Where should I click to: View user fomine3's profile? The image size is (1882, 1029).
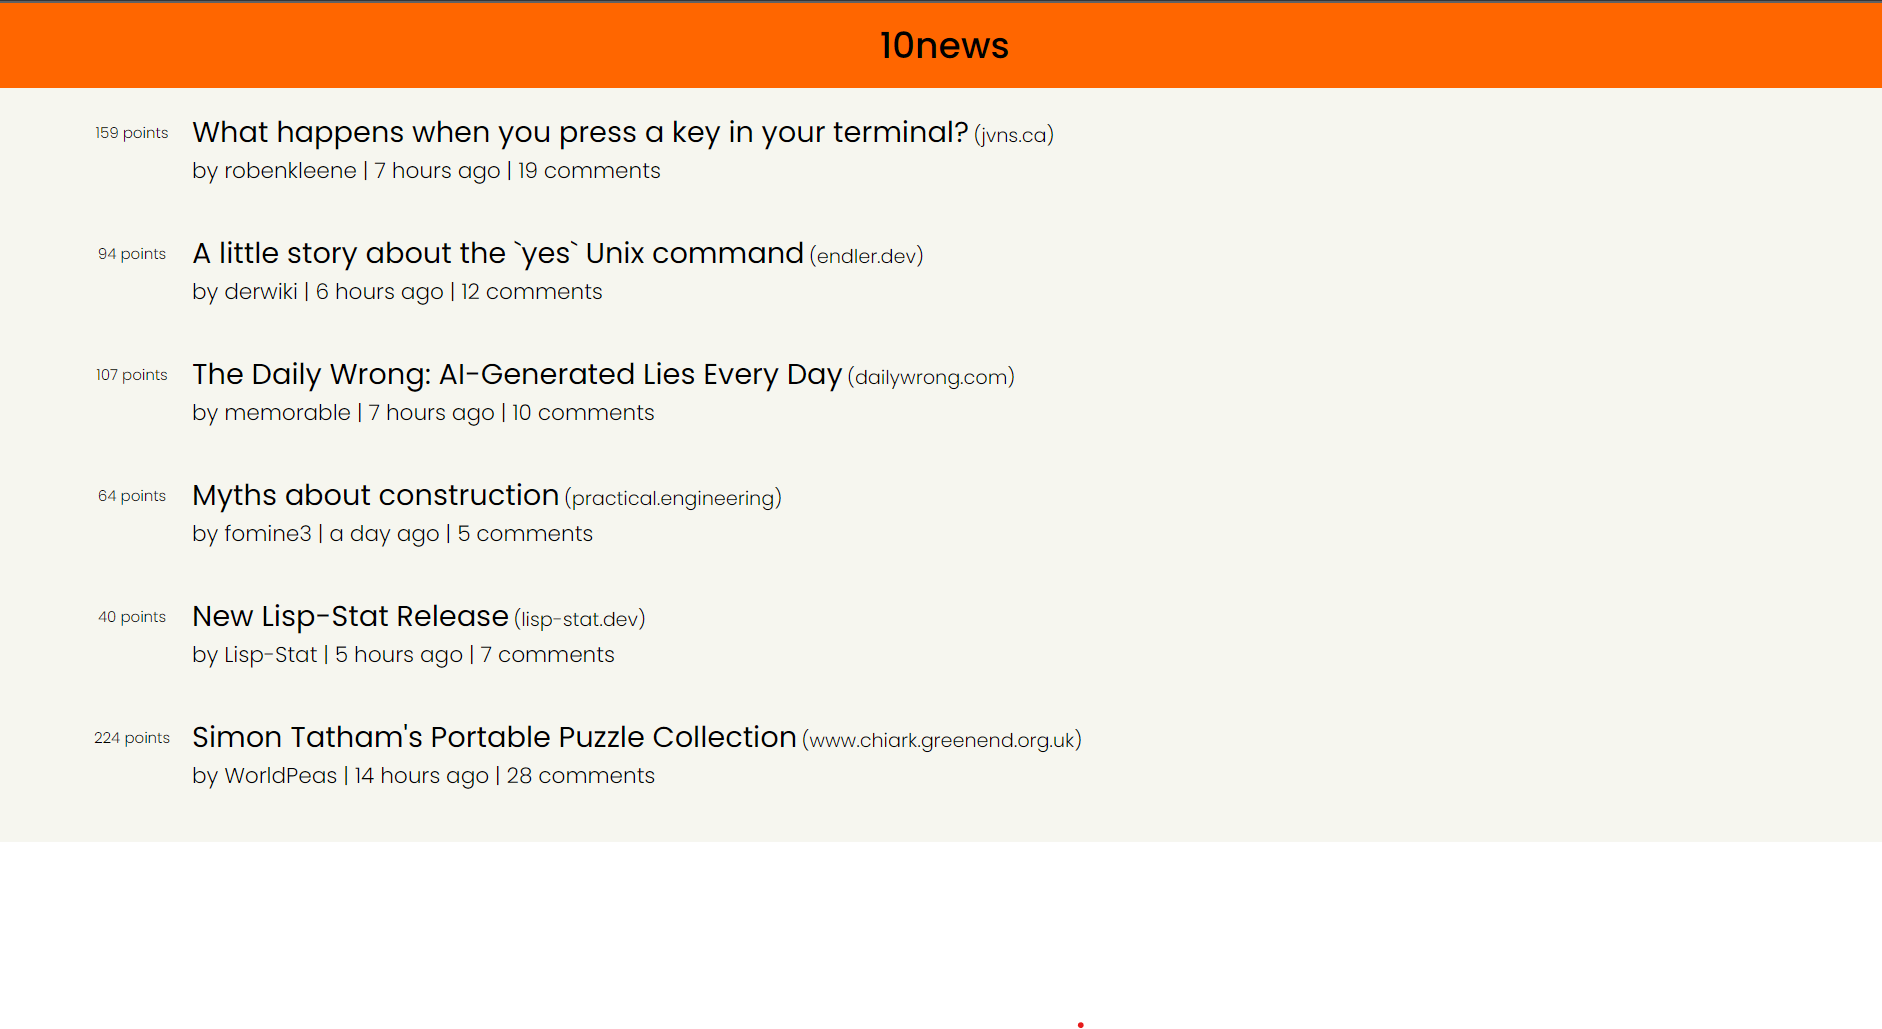(268, 534)
